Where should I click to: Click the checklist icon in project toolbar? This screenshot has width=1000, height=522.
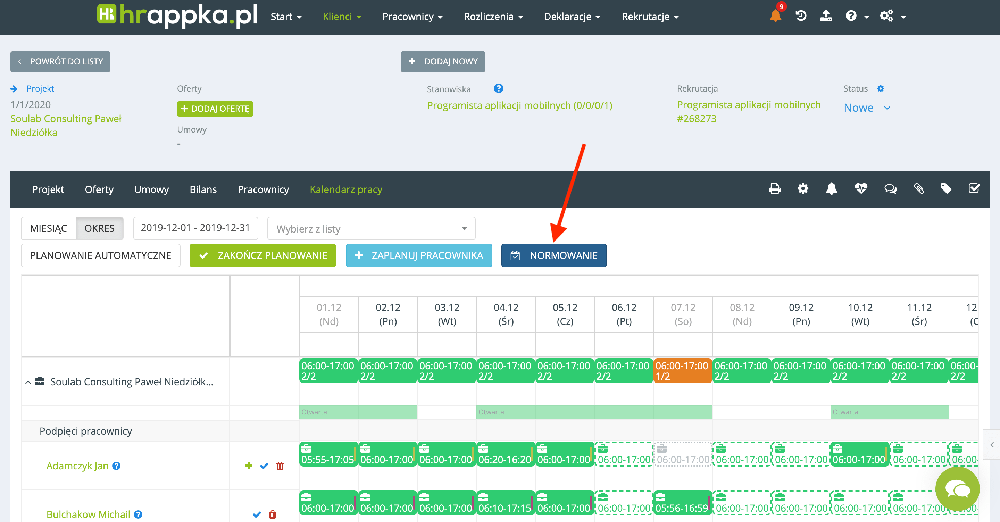tap(974, 188)
